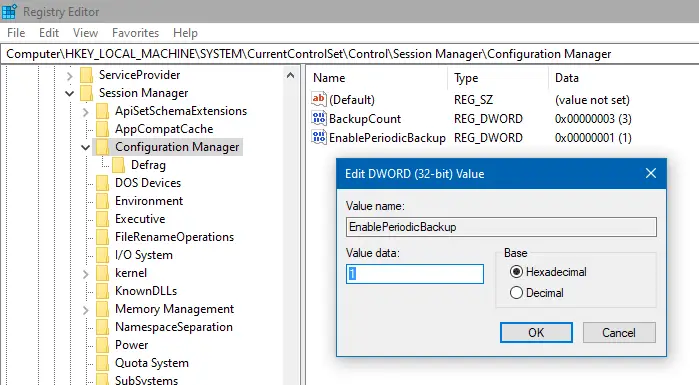Image resolution: width=699 pixels, height=385 pixels.
Task: Click the Environment folder icon
Action: (x=103, y=201)
